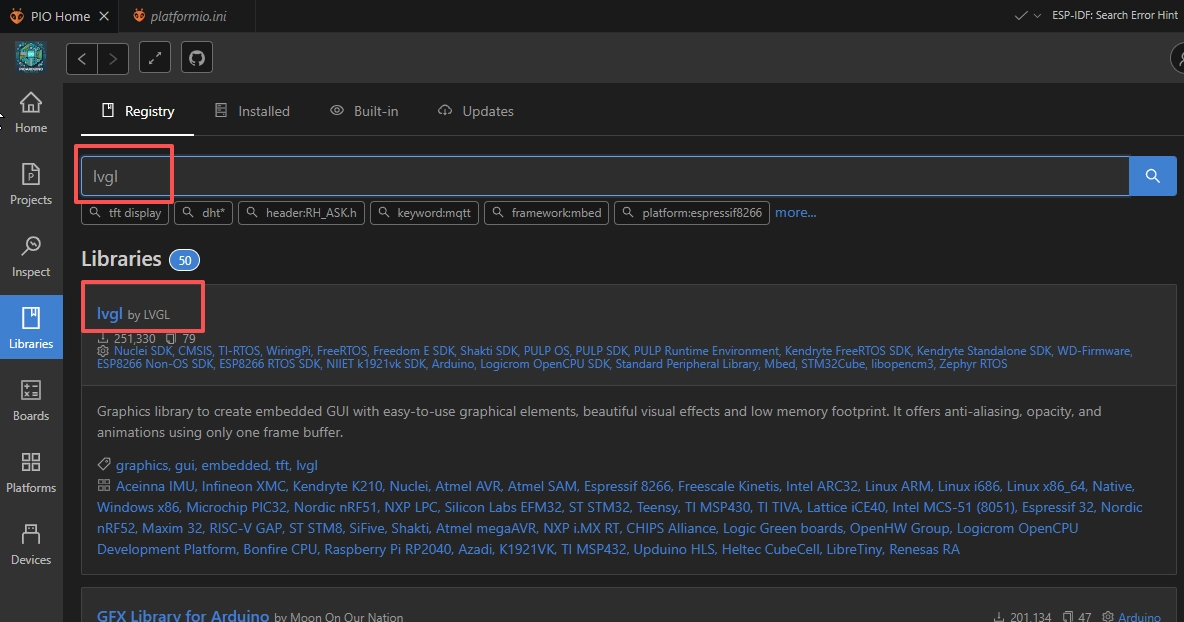Click the 'tft' keyword tag
Viewport: 1184px width, 622px height.
(282, 465)
